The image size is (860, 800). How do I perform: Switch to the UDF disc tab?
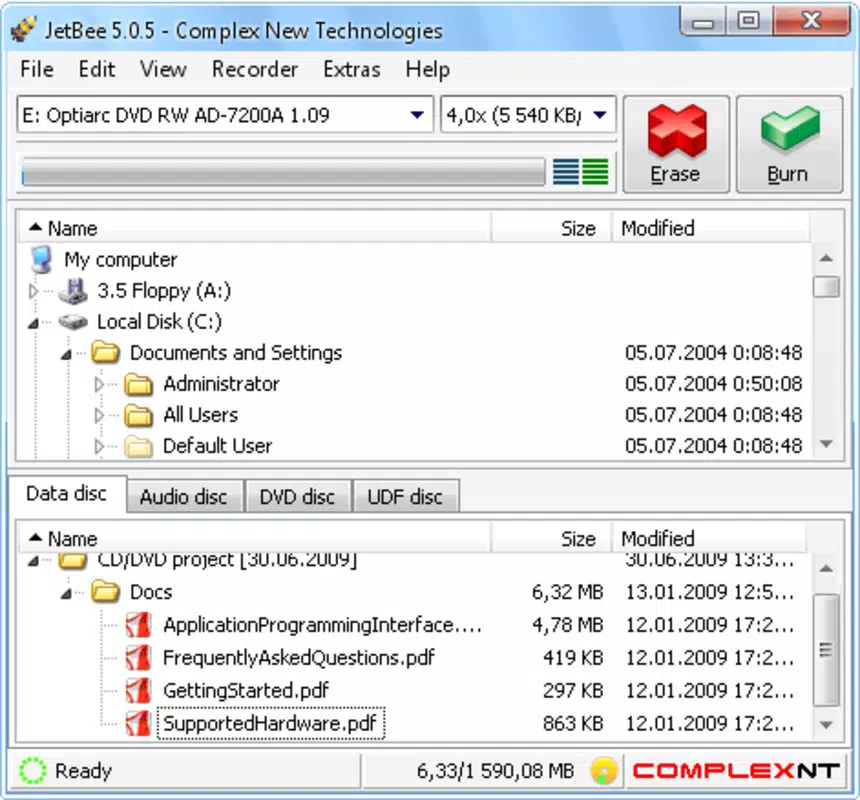click(x=405, y=497)
